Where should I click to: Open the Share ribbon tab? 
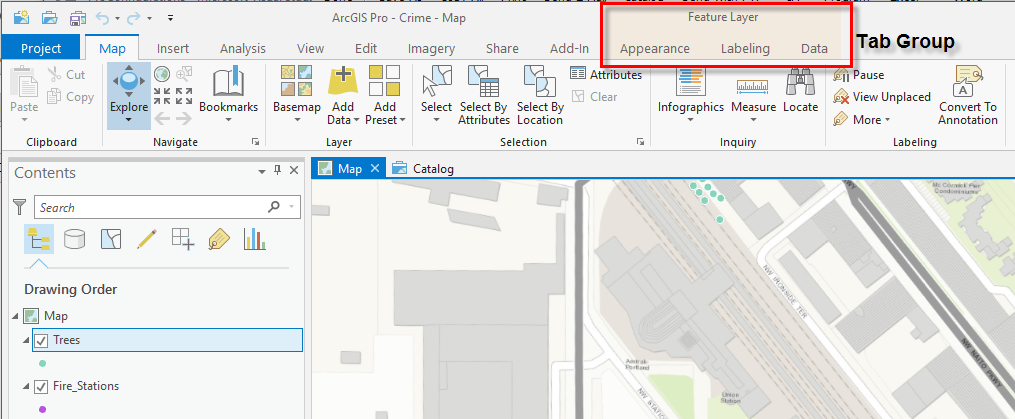pyautogui.click(x=502, y=49)
